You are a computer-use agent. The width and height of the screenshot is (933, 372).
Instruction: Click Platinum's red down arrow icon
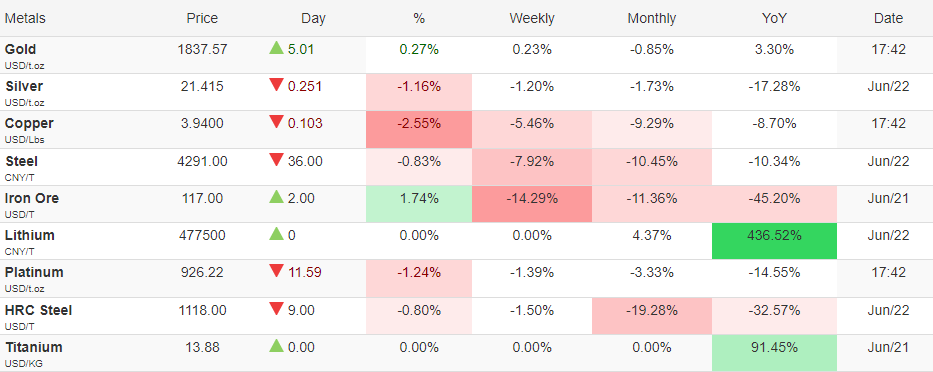[x=276, y=271]
